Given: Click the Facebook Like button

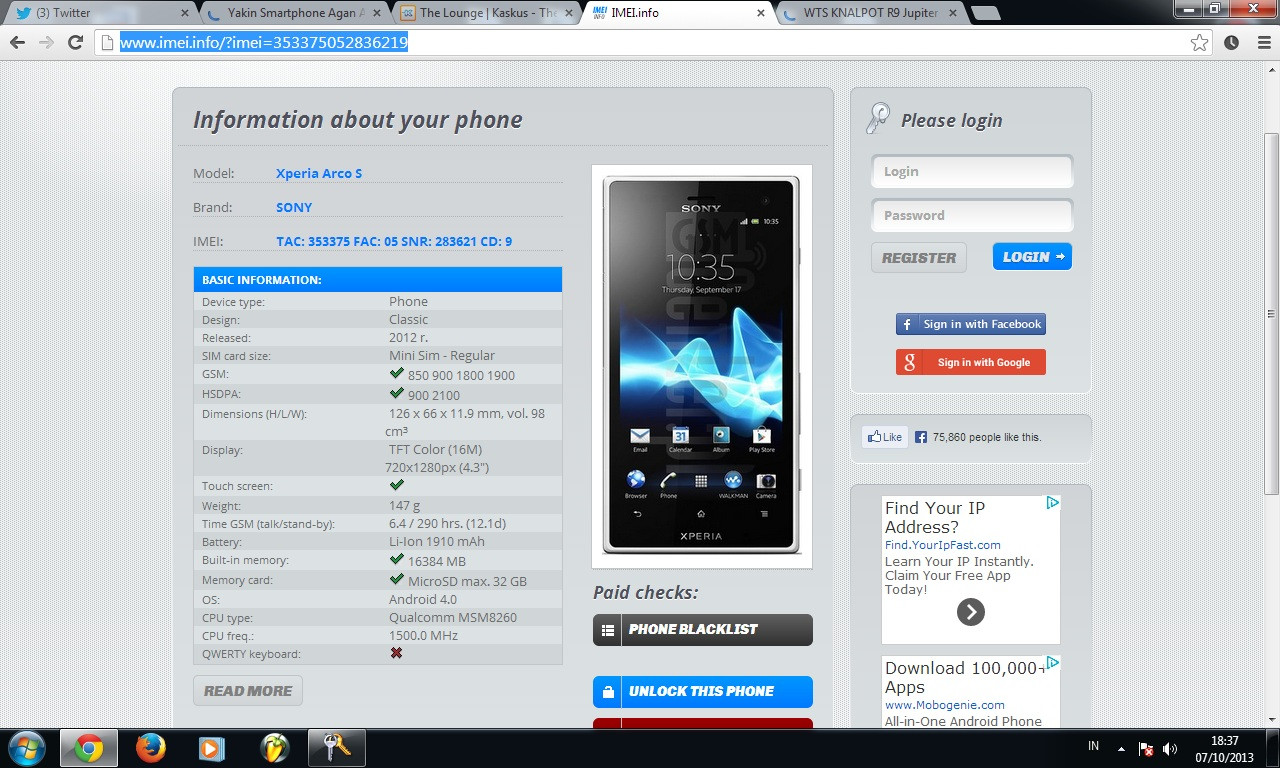Looking at the screenshot, I should pyautogui.click(x=885, y=437).
